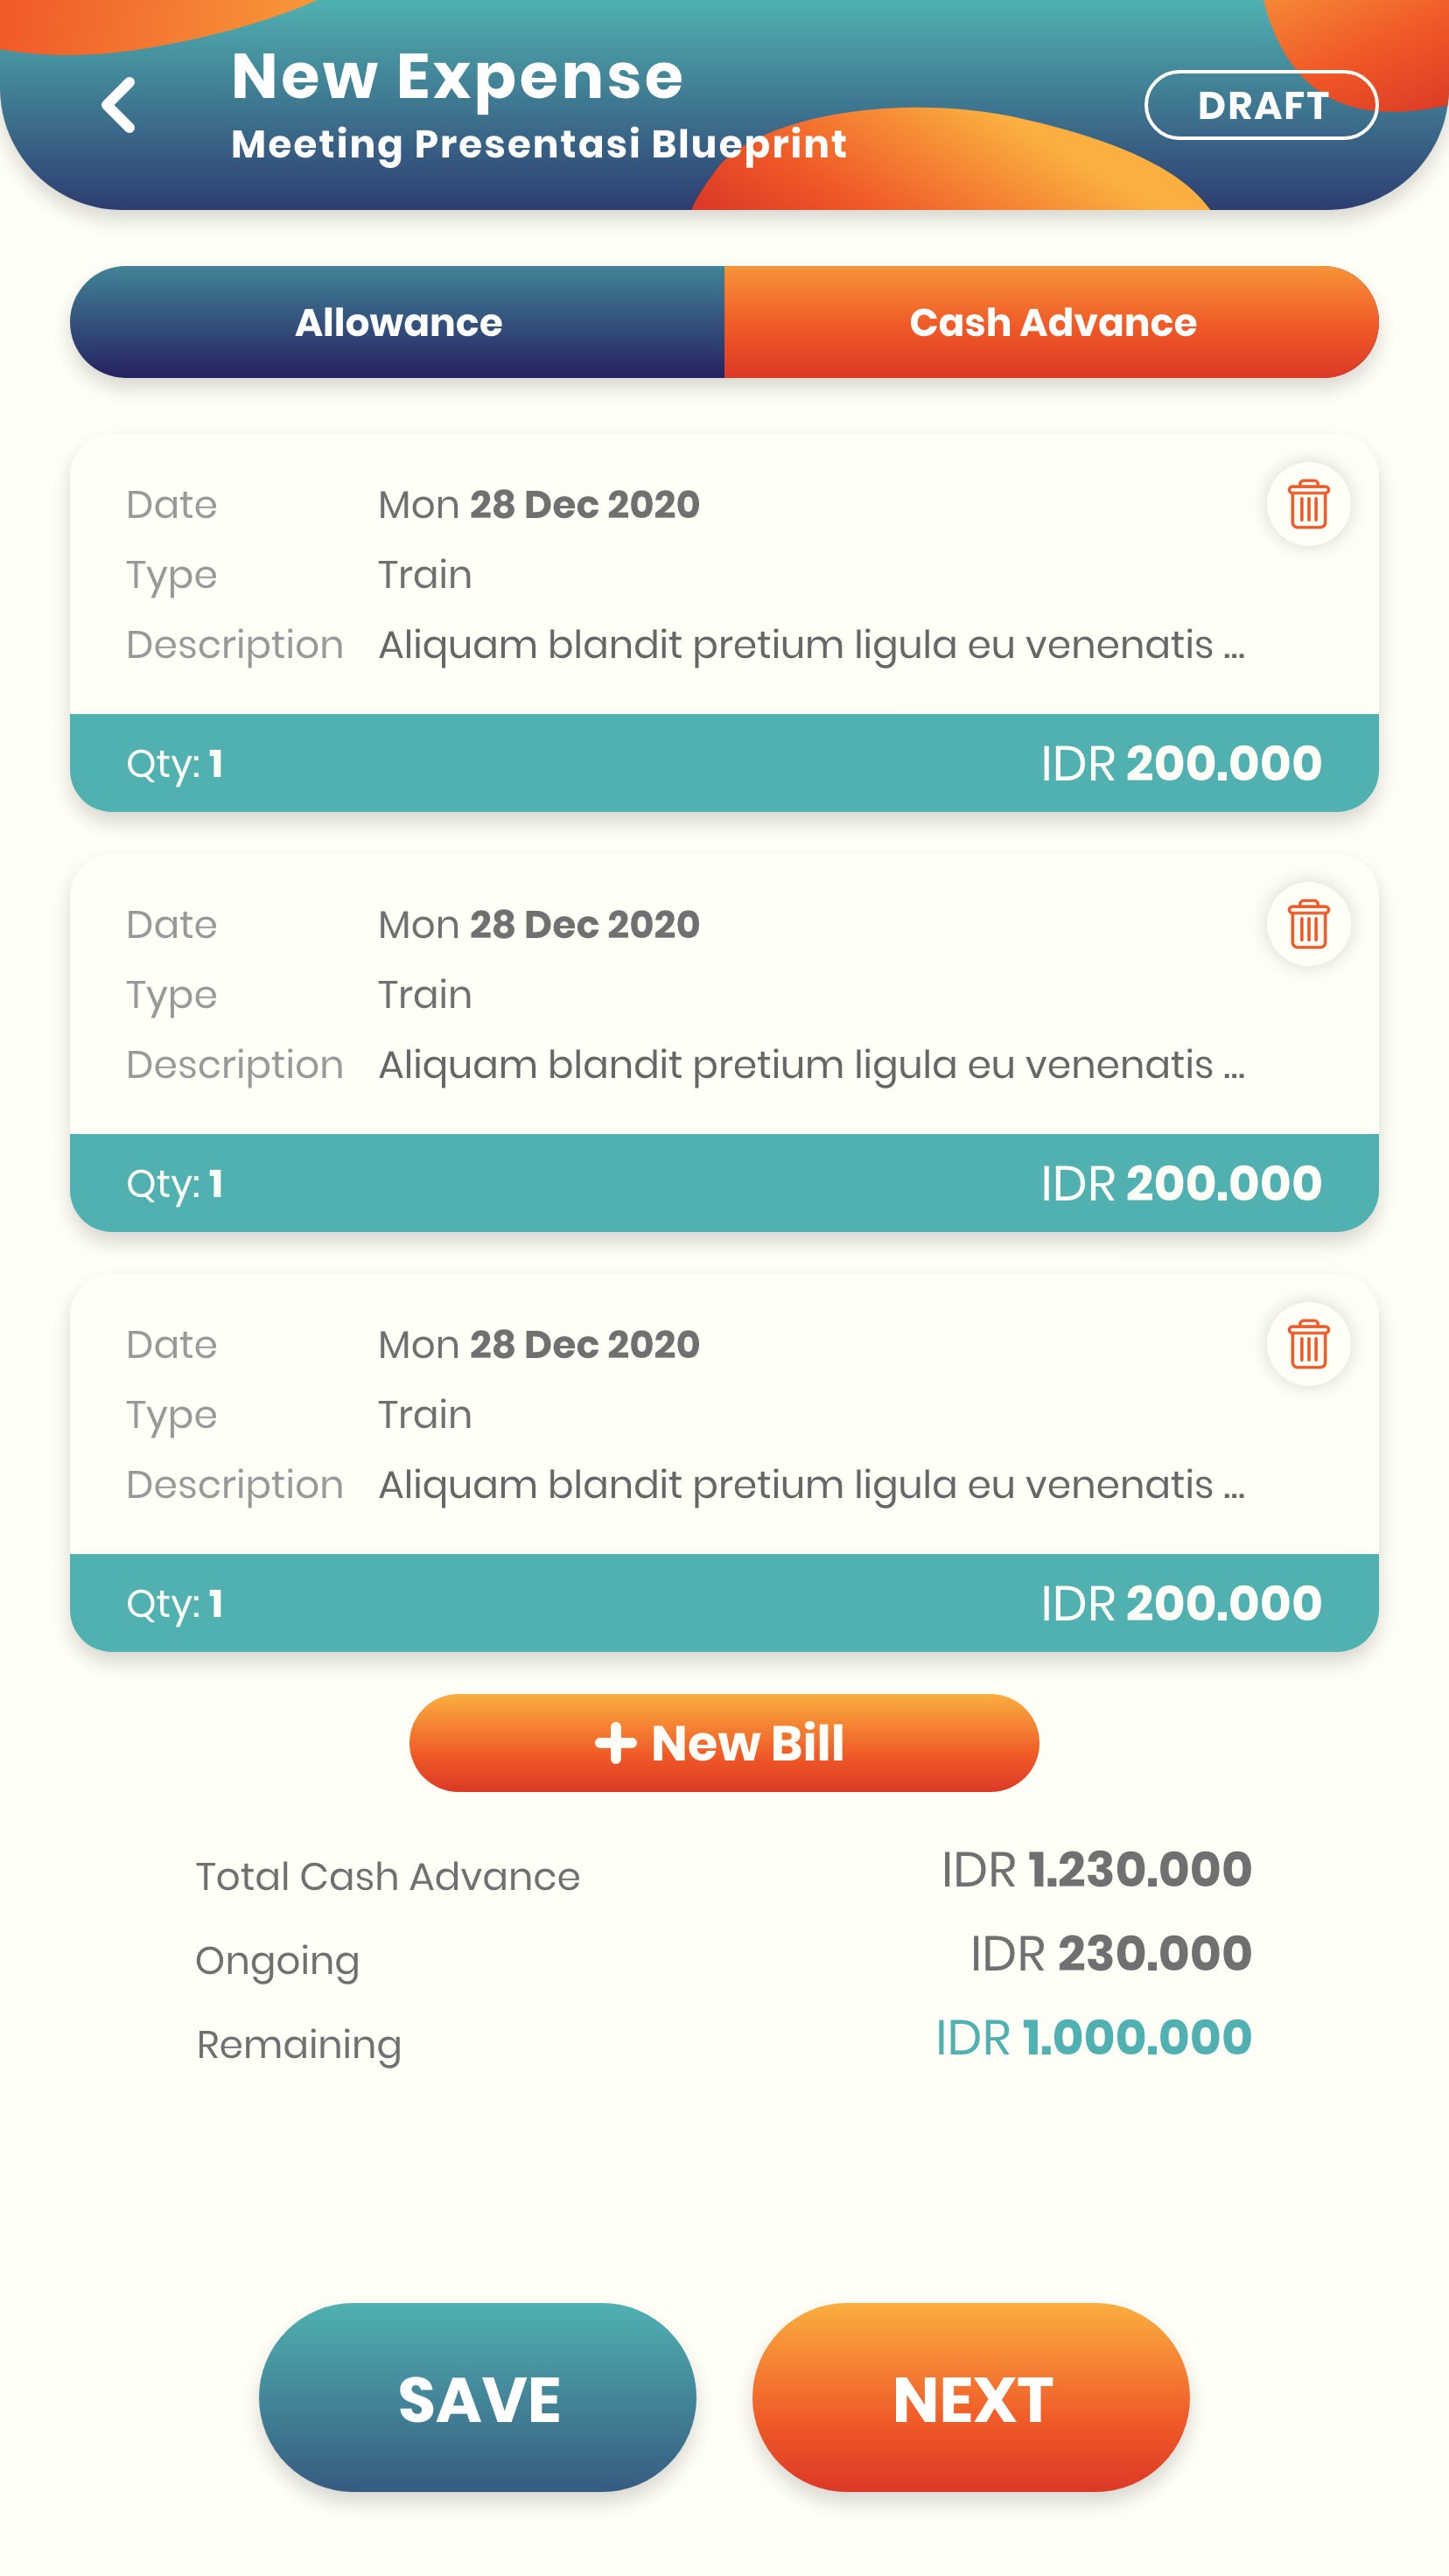Tap the Total Cash Advance amount
The width and height of the screenshot is (1449, 2576).
1096,1869
